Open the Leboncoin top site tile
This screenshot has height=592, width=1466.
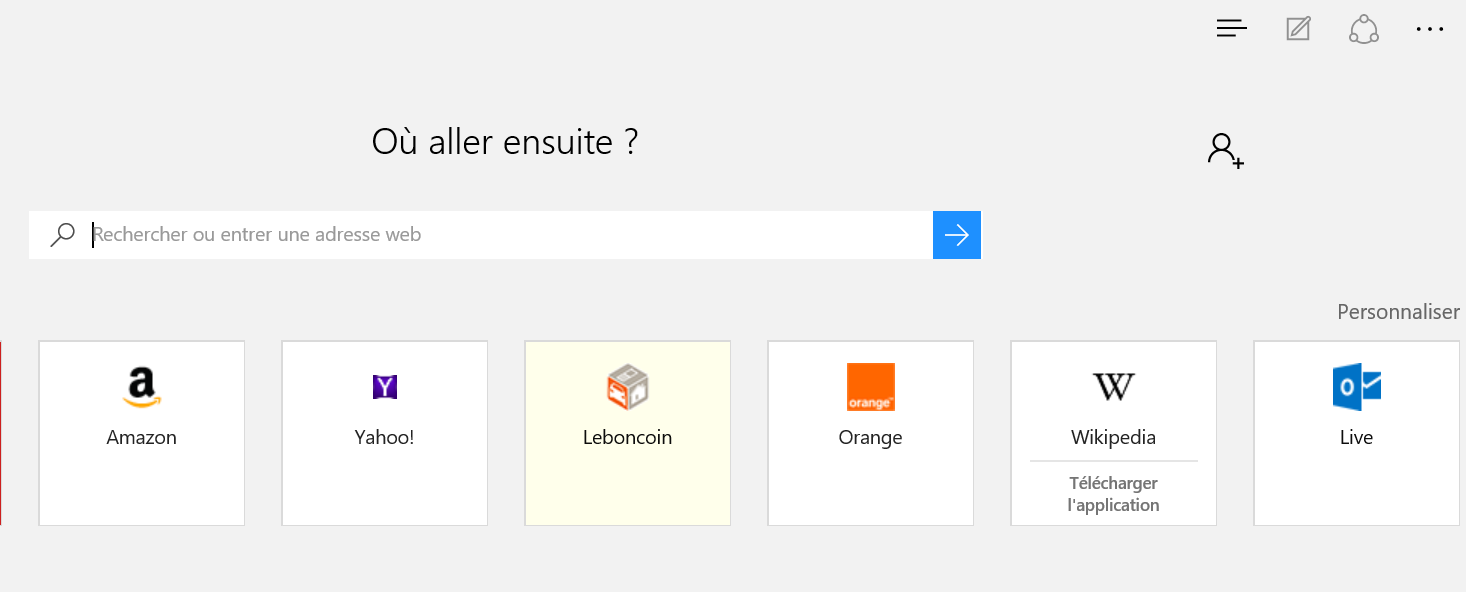(x=628, y=432)
